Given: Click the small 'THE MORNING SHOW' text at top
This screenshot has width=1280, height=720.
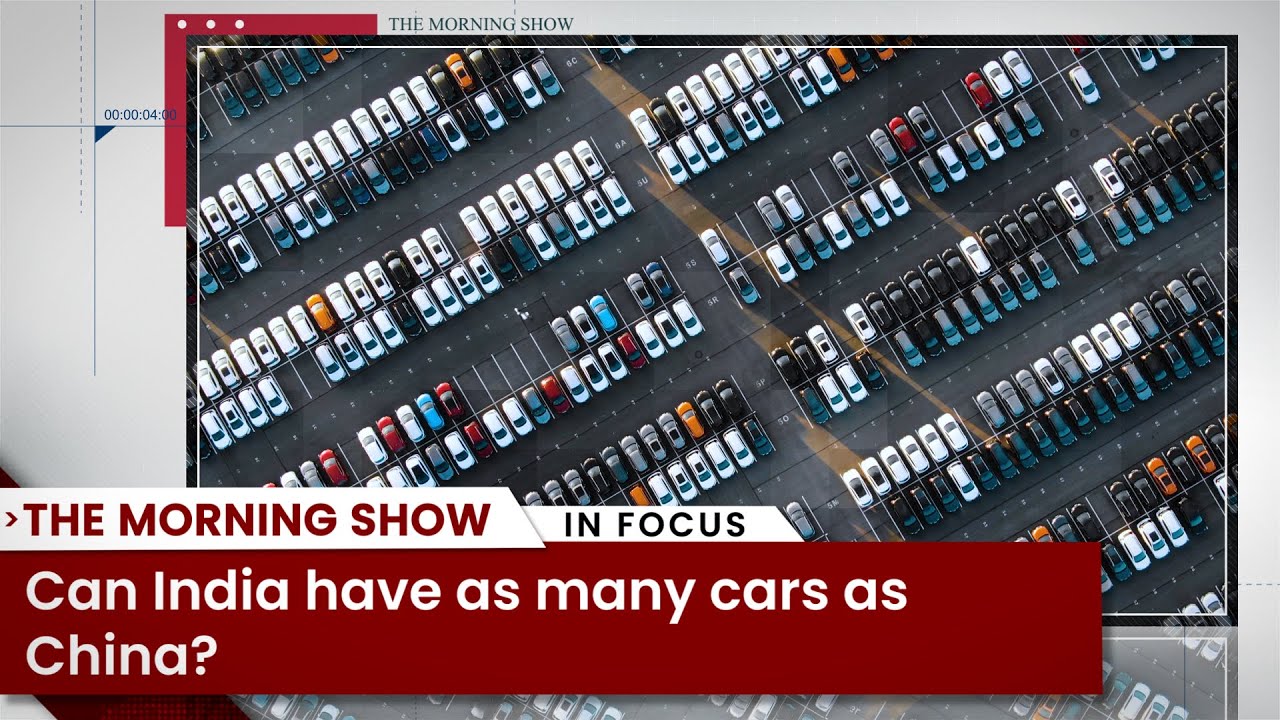Looking at the screenshot, I should [x=481, y=23].
